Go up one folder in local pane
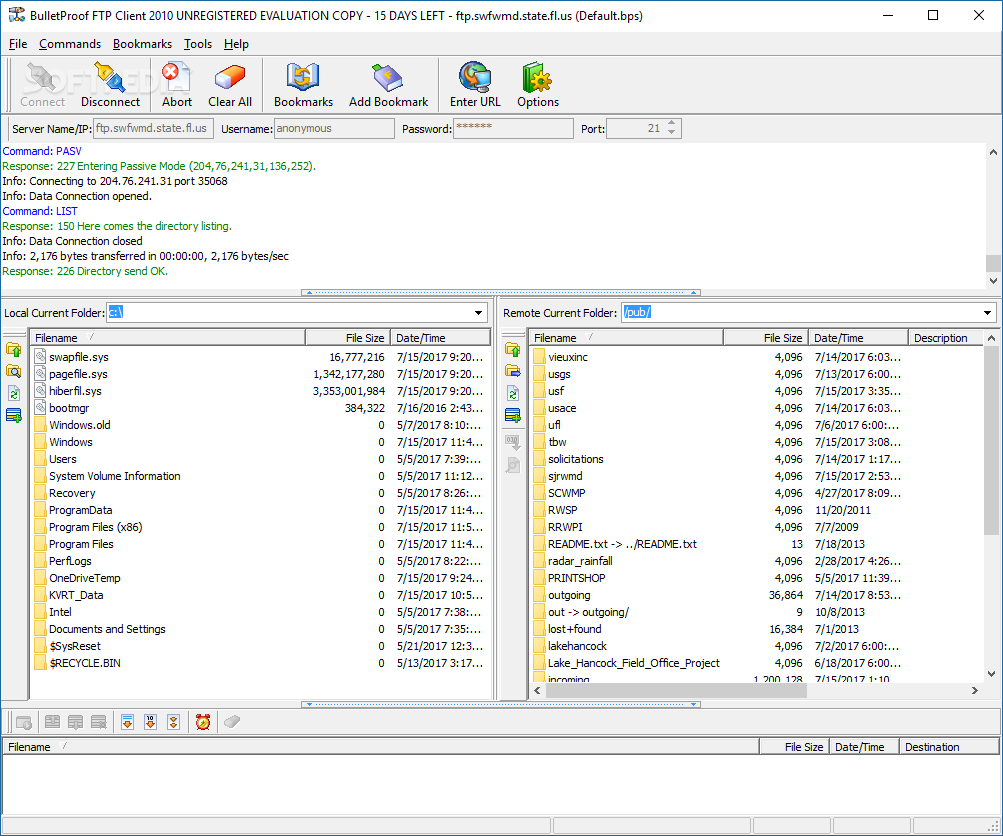 tap(13, 349)
